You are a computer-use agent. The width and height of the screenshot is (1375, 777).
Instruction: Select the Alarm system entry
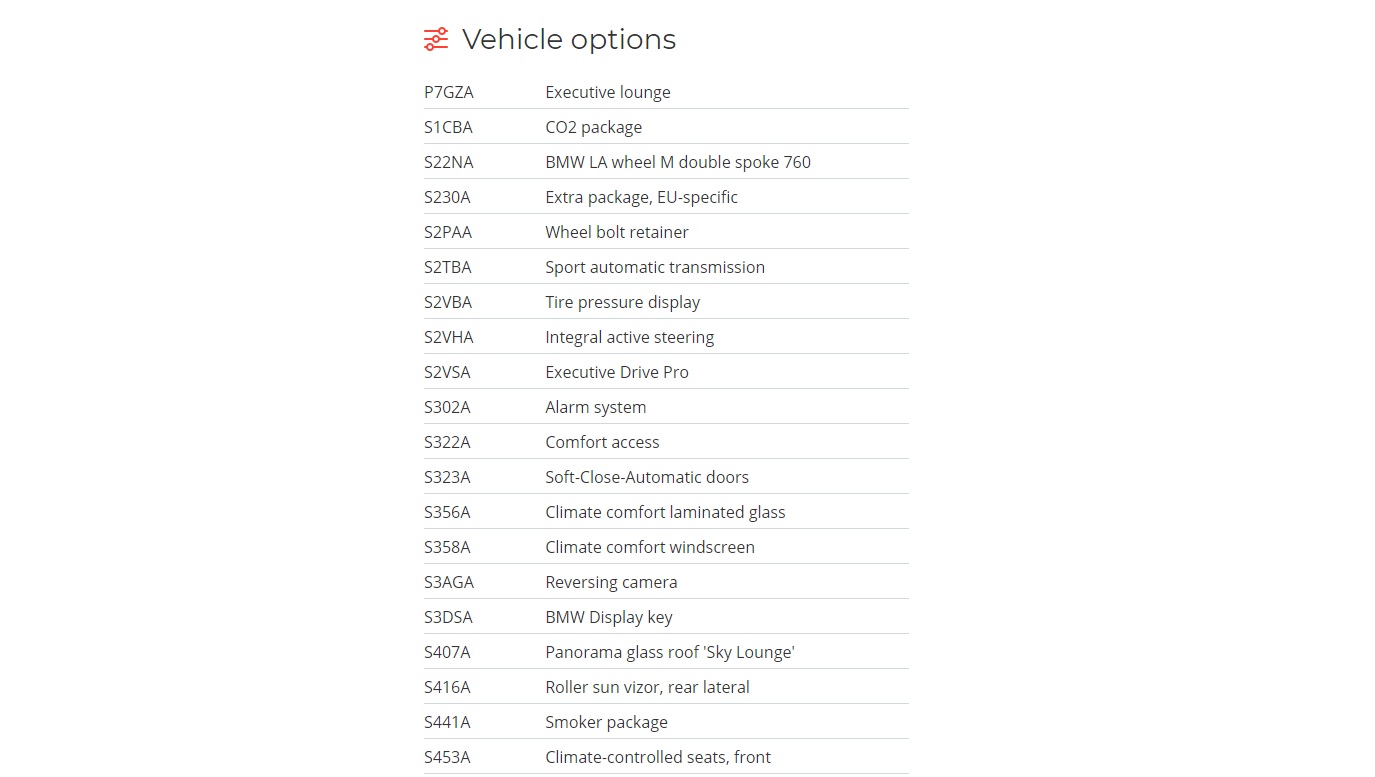pos(595,407)
